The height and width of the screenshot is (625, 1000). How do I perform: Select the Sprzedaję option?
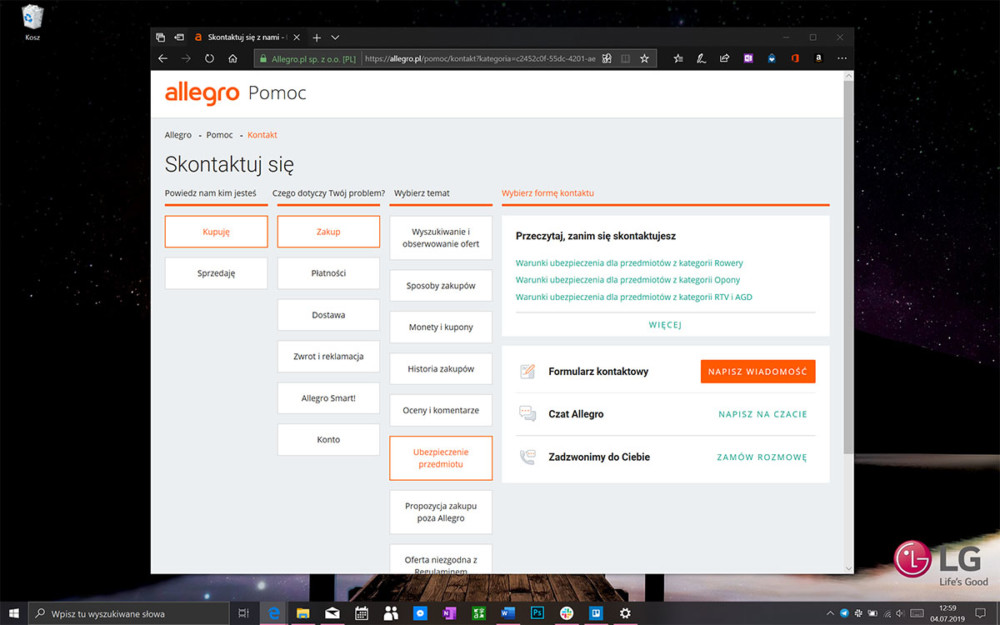coord(216,273)
